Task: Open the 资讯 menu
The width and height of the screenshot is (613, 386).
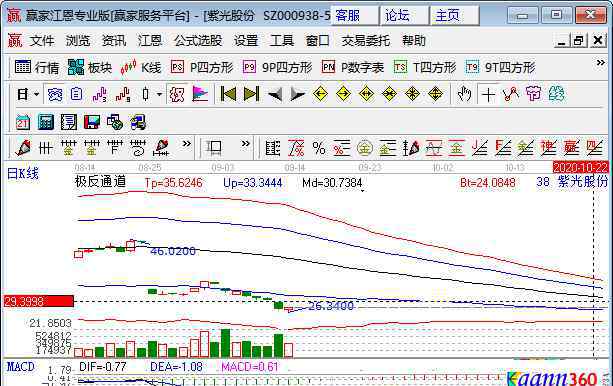Action: (x=114, y=41)
